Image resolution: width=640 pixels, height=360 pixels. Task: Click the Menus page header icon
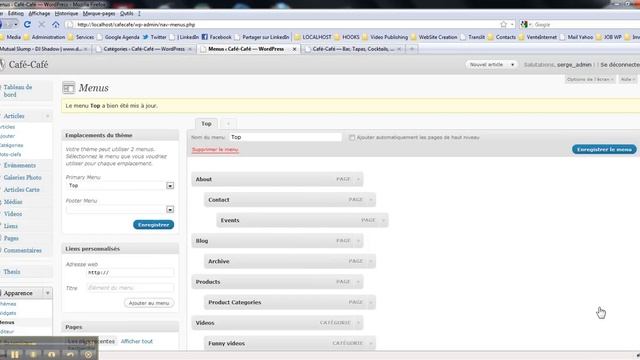[69, 88]
